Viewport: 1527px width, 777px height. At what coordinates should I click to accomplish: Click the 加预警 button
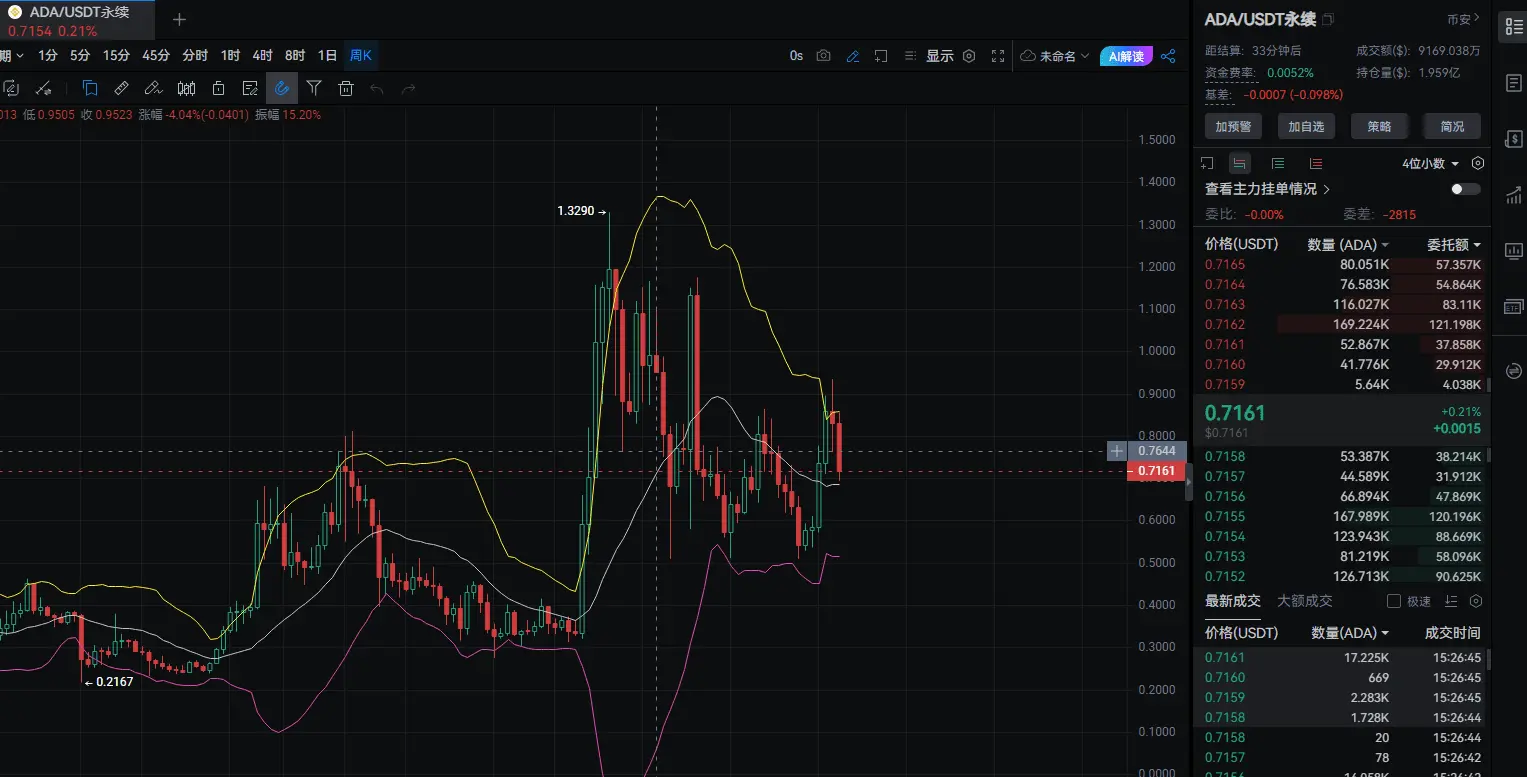coord(1234,127)
